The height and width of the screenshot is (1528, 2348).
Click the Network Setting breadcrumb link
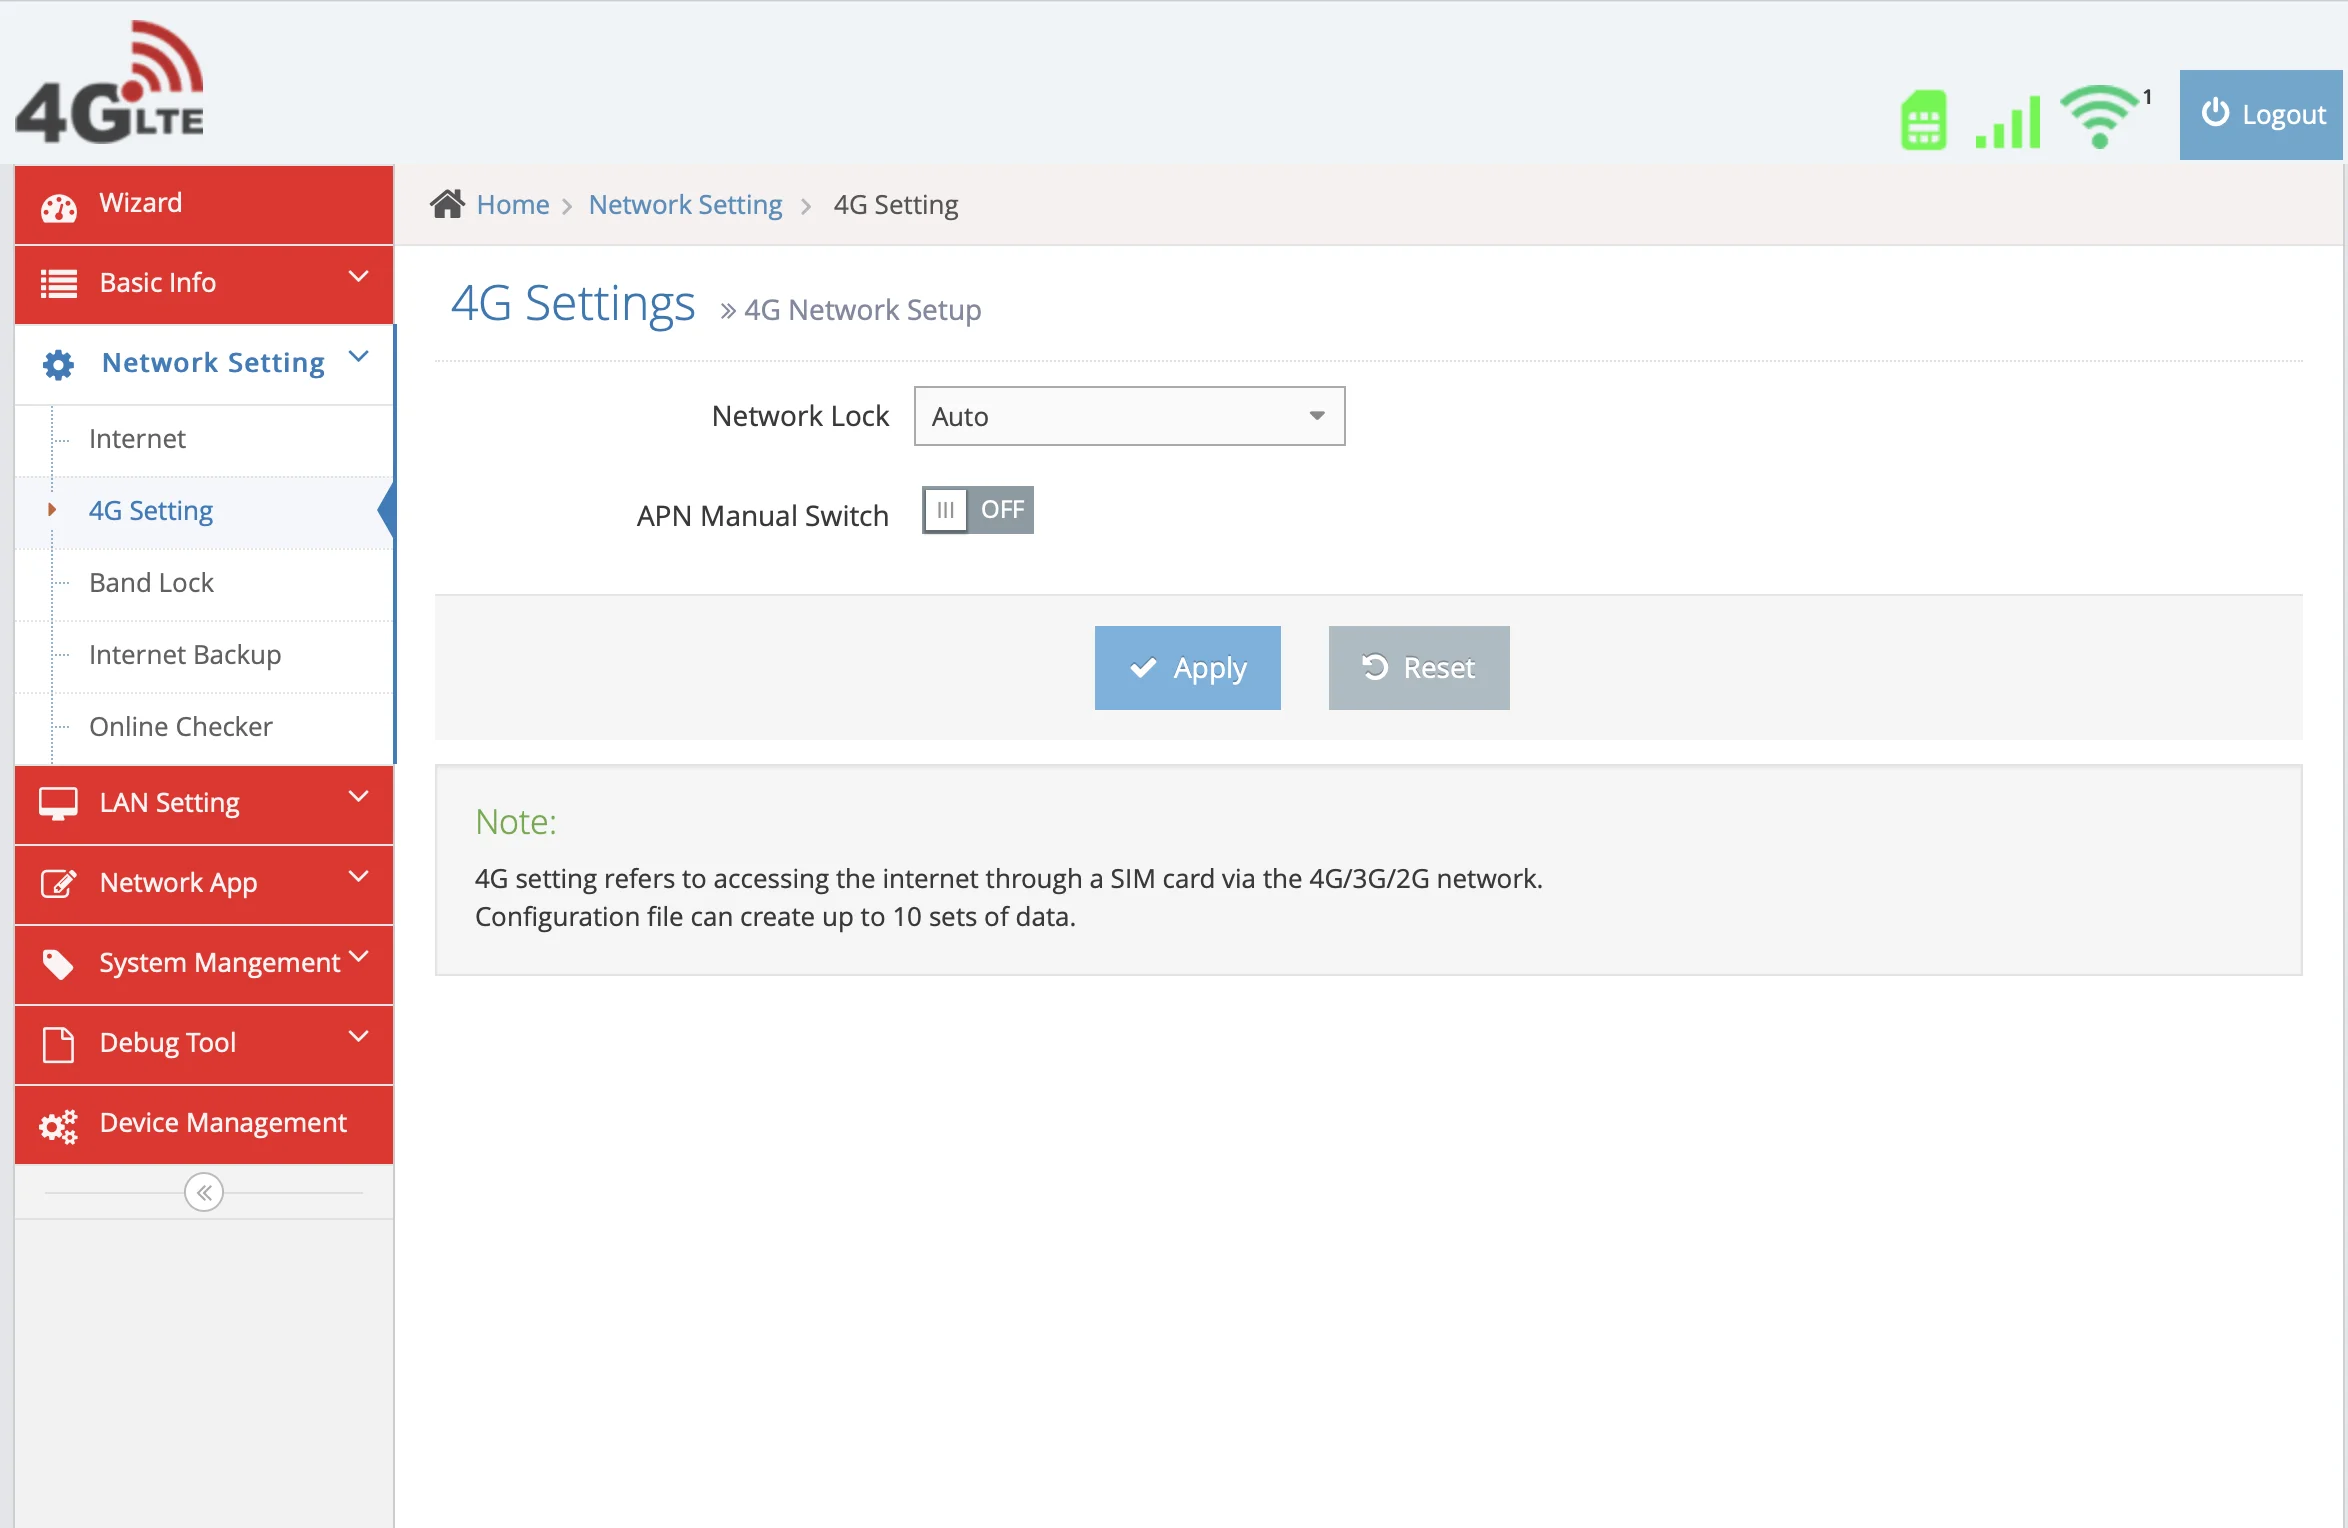685,205
